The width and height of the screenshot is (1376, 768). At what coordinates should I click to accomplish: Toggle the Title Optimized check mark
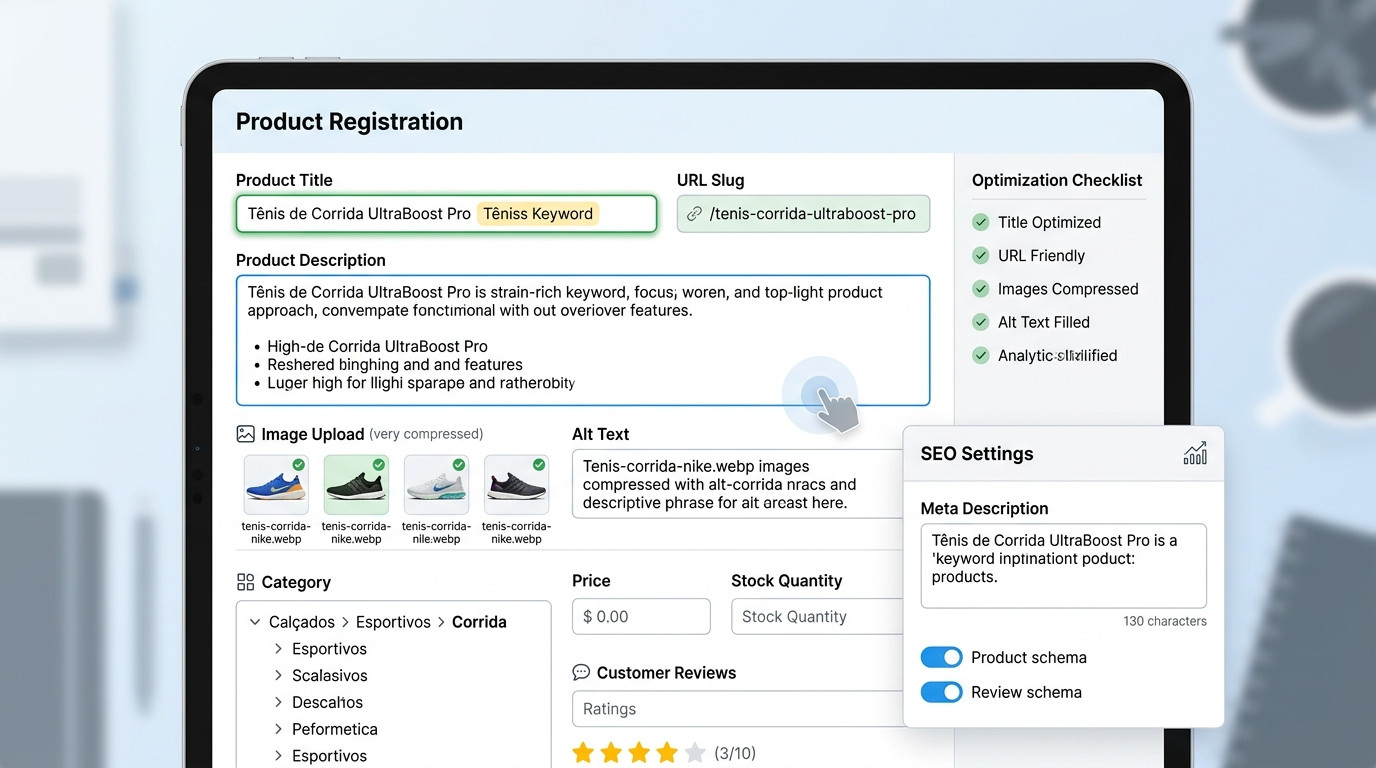pos(981,222)
